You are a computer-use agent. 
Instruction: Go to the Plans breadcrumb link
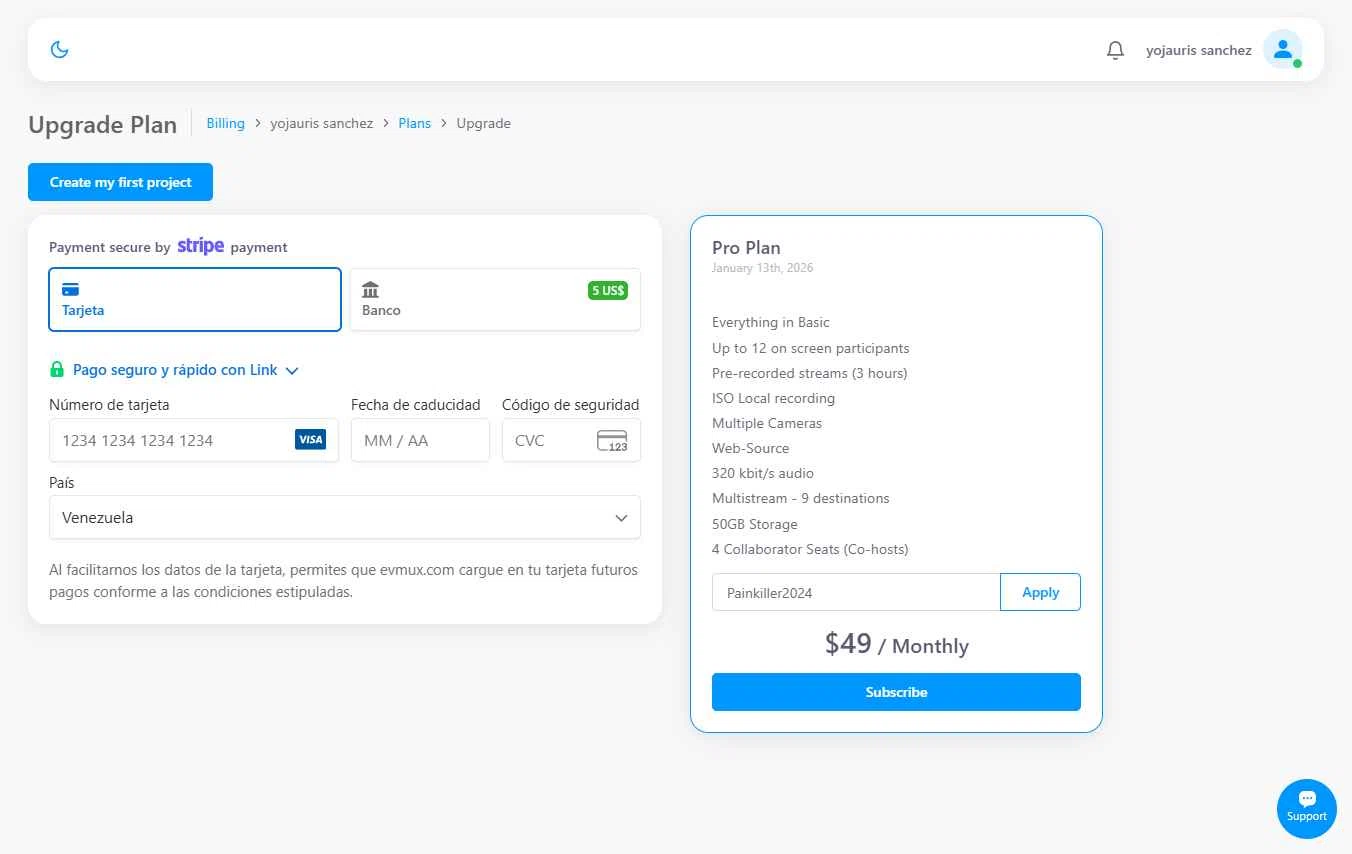[415, 123]
